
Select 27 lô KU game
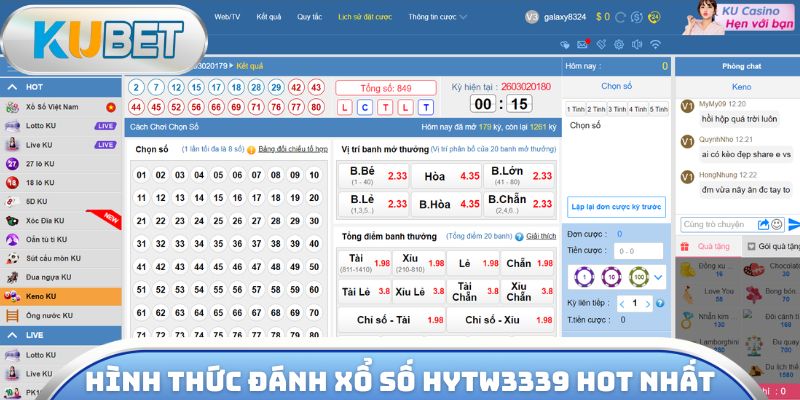coord(61,164)
